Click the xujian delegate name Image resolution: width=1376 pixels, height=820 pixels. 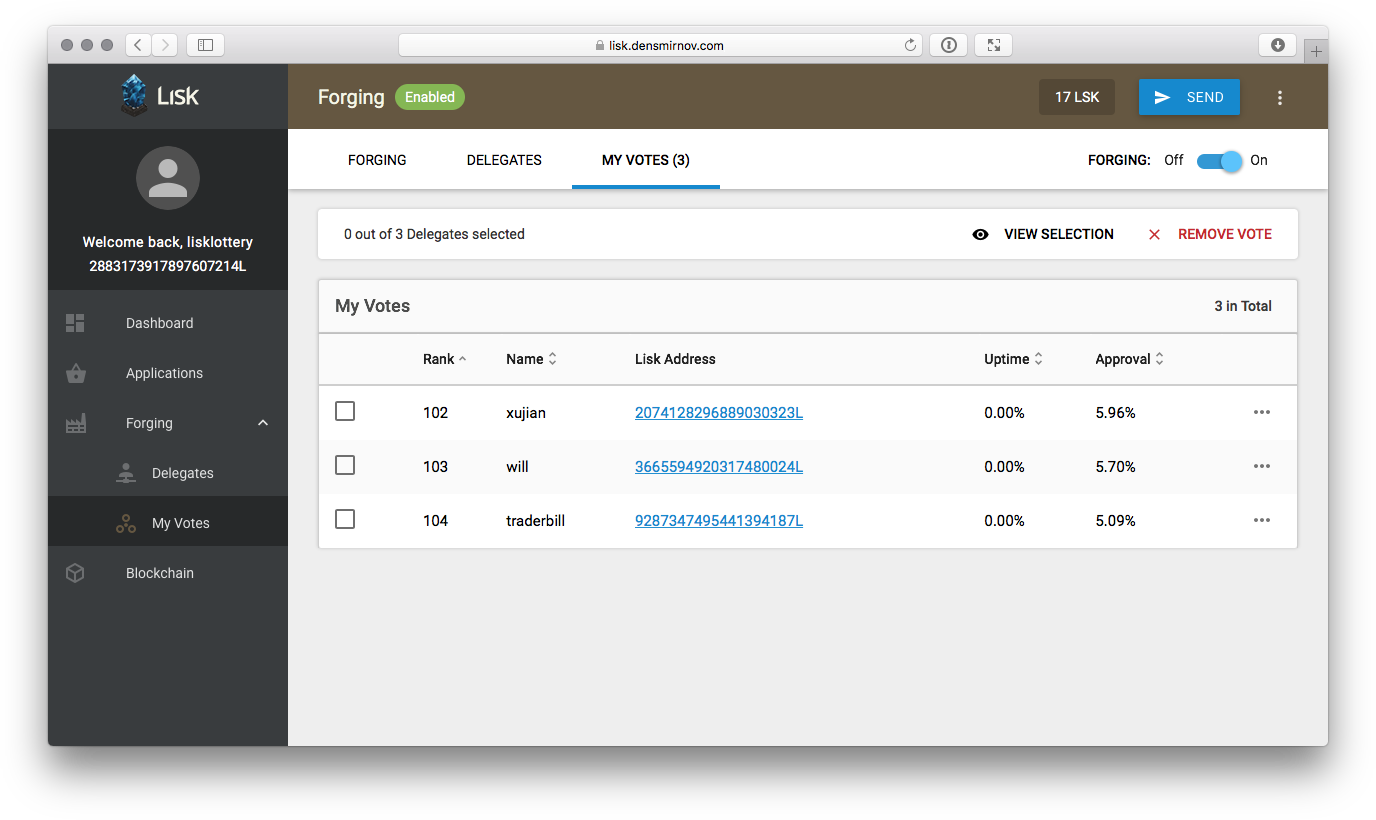click(x=526, y=412)
